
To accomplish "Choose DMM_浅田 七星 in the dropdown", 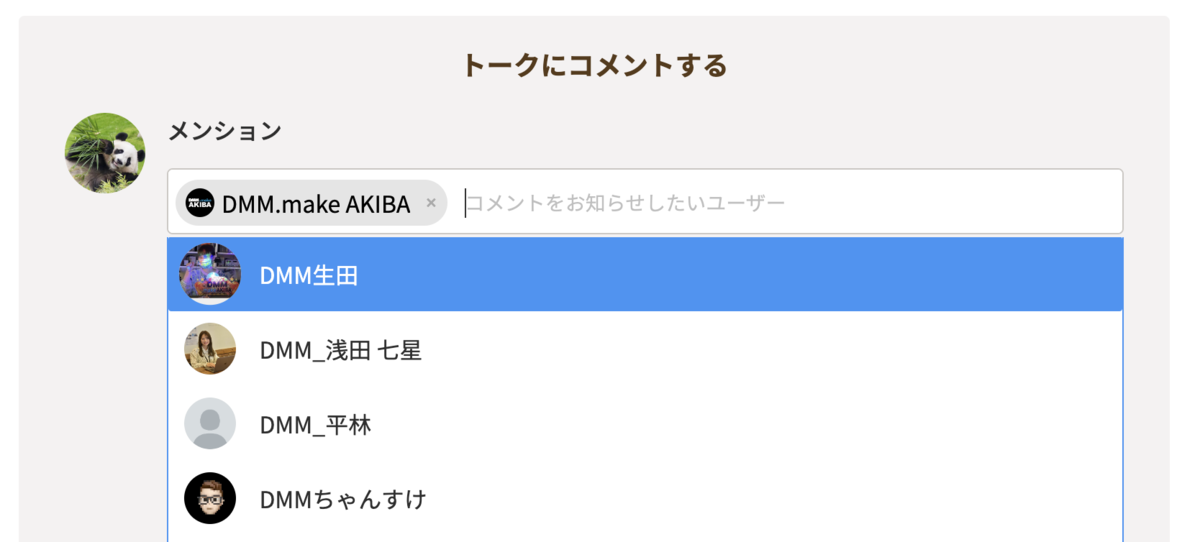I will coord(340,350).
